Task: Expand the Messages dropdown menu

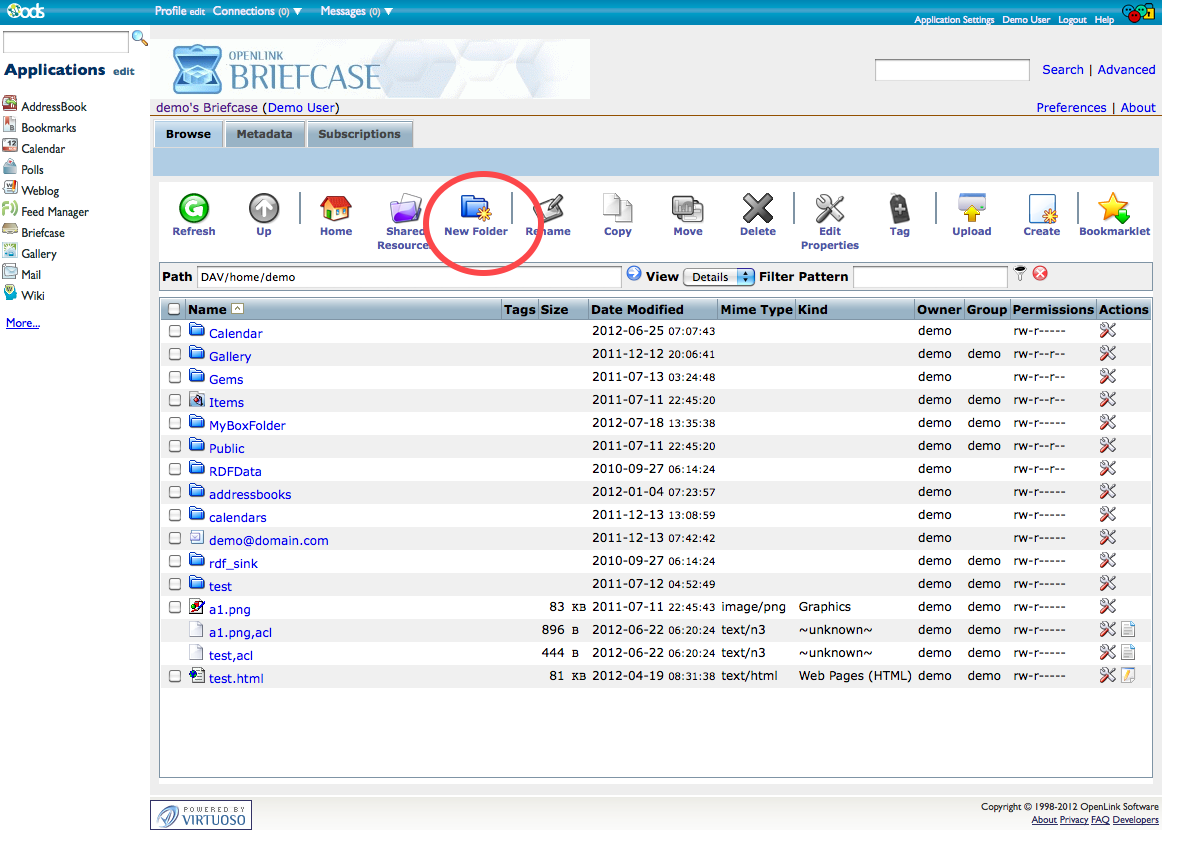Action: tap(356, 11)
